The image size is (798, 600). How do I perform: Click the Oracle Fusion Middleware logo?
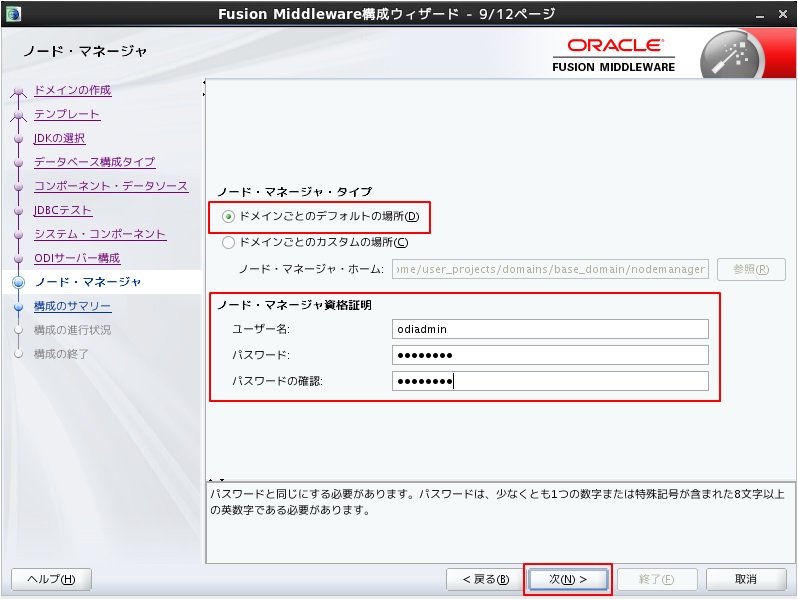coord(614,56)
